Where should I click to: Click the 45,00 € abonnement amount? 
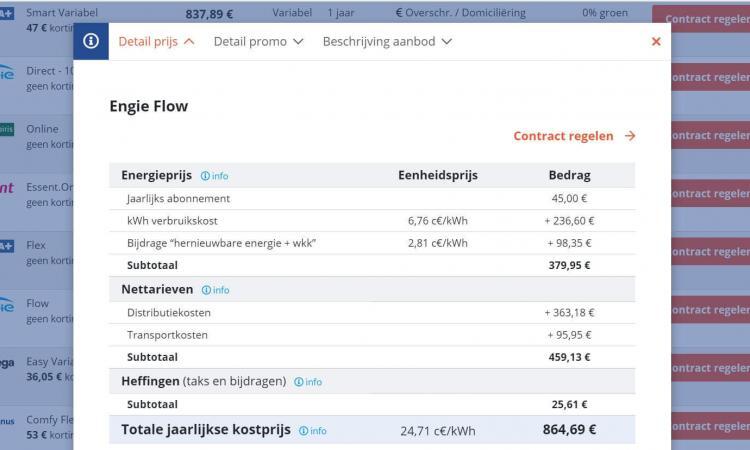tap(569, 198)
